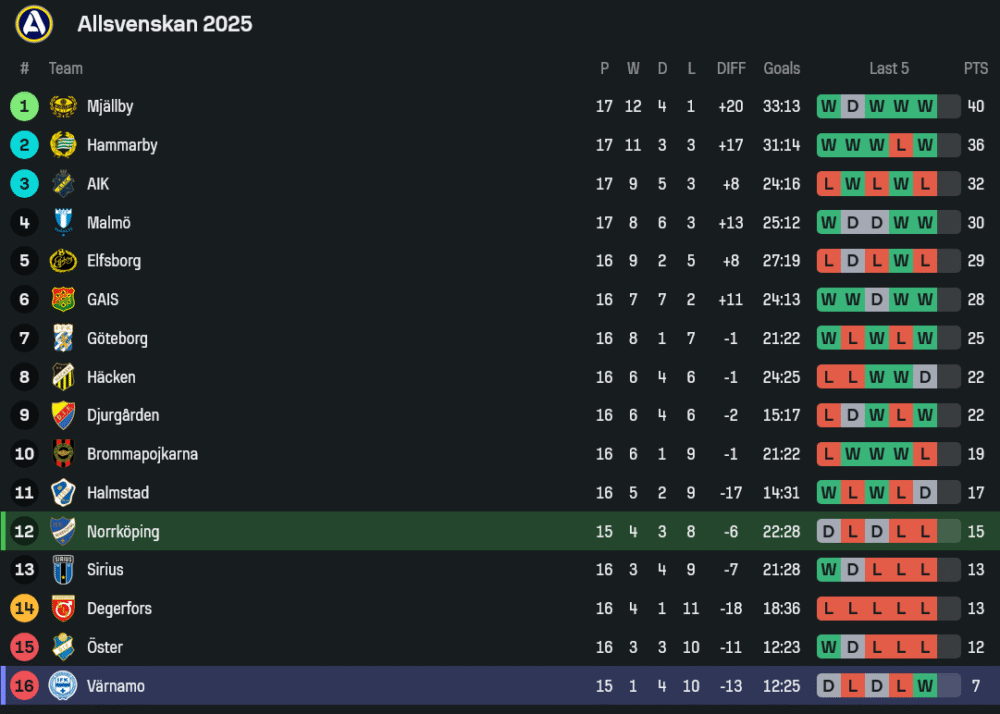The height and width of the screenshot is (714, 1000).
Task: Click Öster's red position 15 badge
Action: tap(24, 647)
